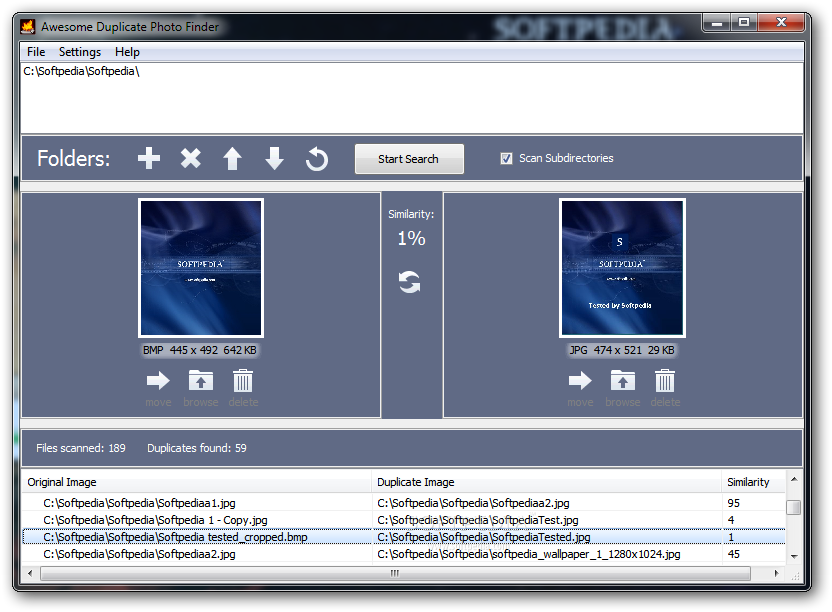The height and width of the screenshot is (612, 832).
Task: Click the delete trash icon under the JPG image
Action: coord(665,381)
